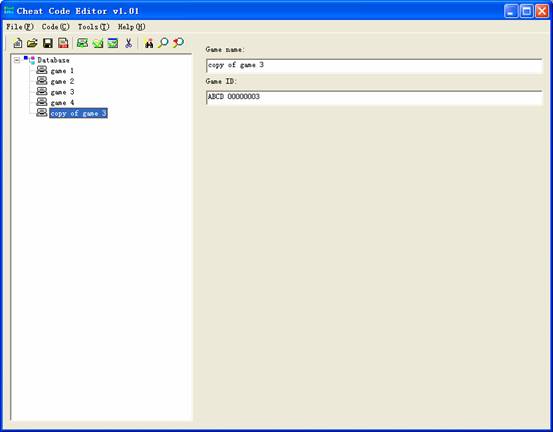The image size is (553, 432).
Task: Select game 4 in the tree
Action: click(x=62, y=103)
